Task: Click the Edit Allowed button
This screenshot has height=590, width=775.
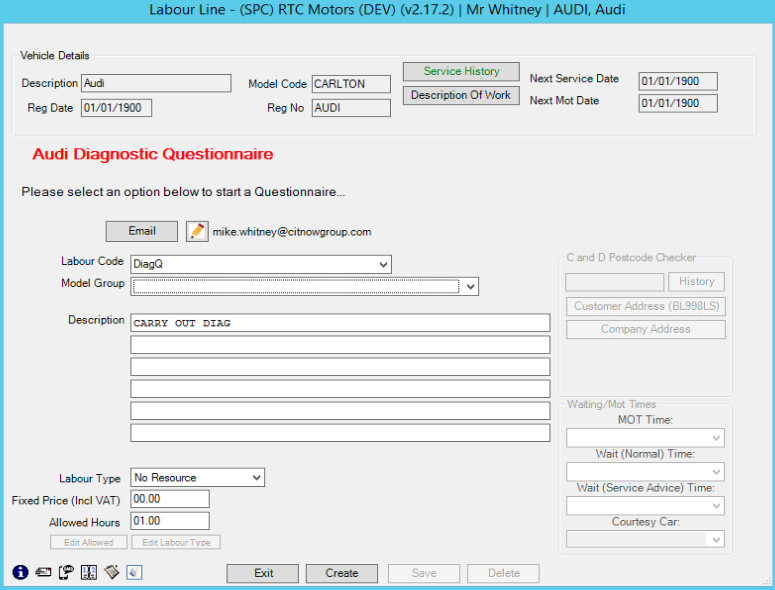Action: 88,542
